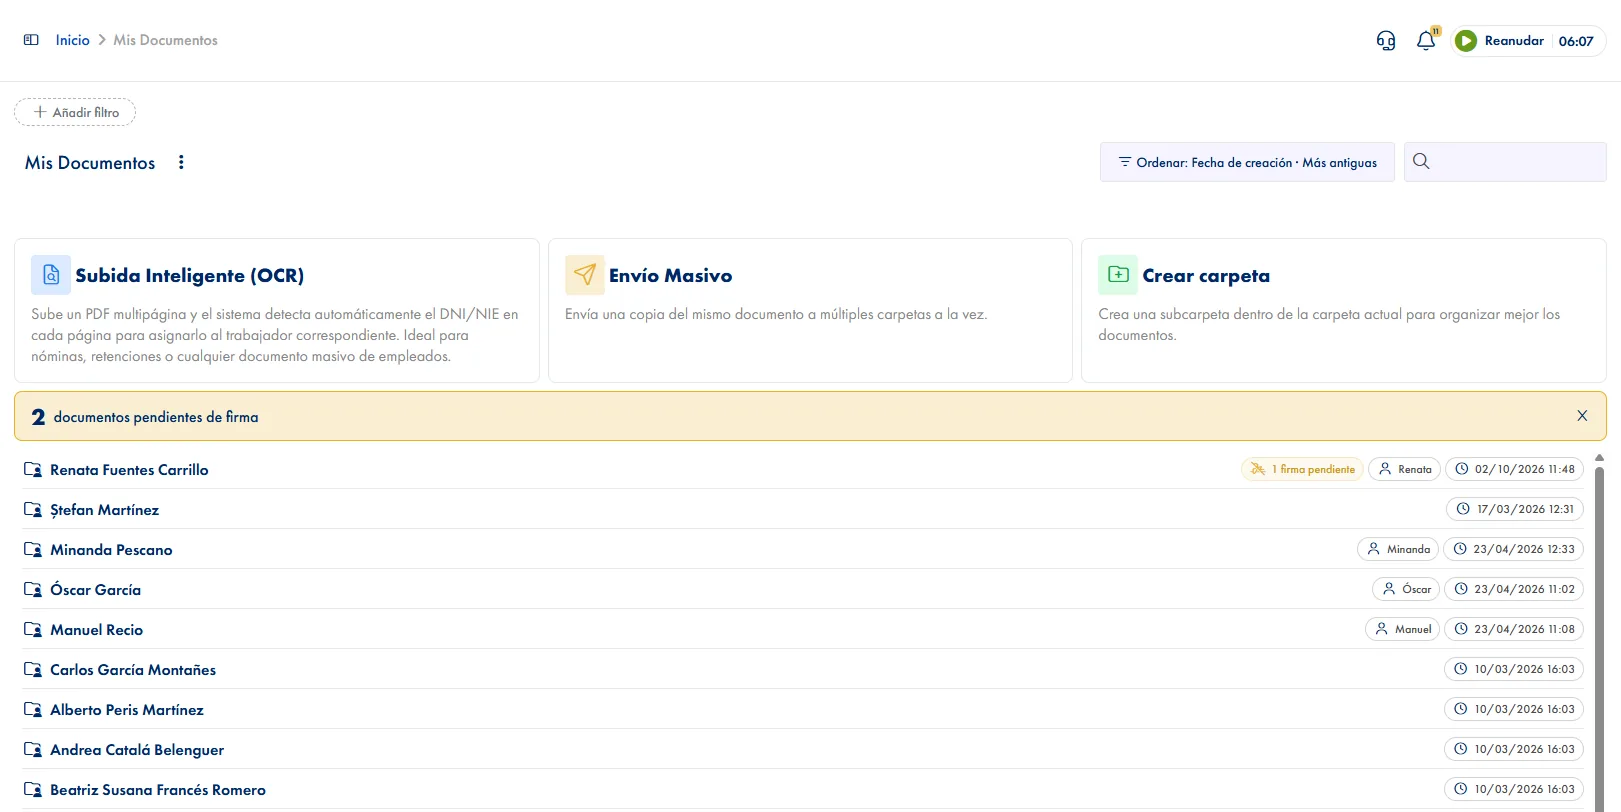Click the Subida Inteligente OCR document icon

coord(51,275)
